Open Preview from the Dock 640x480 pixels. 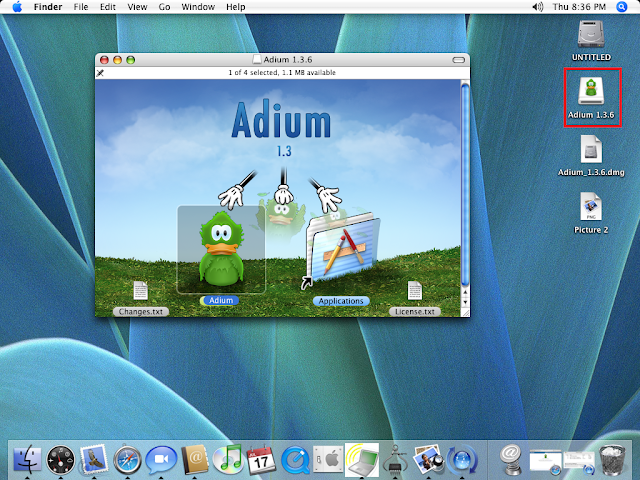coord(428,460)
